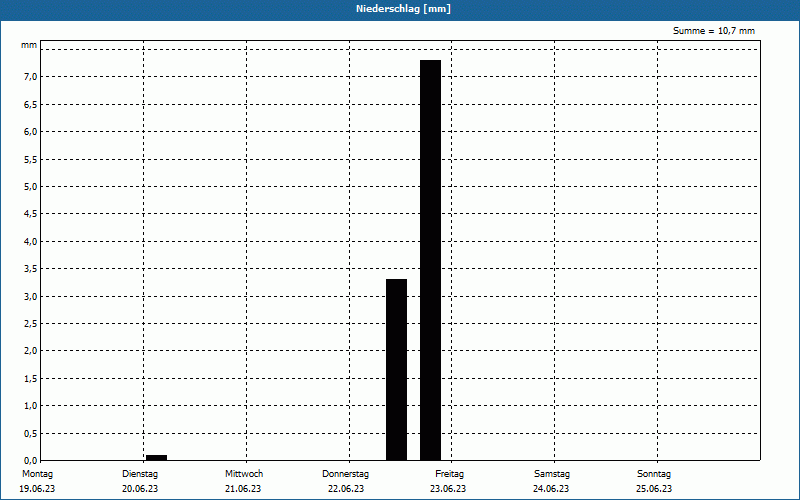This screenshot has height=500, width=800.
Task: Click the 3,5 y-axis value
Action: point(31,269)
